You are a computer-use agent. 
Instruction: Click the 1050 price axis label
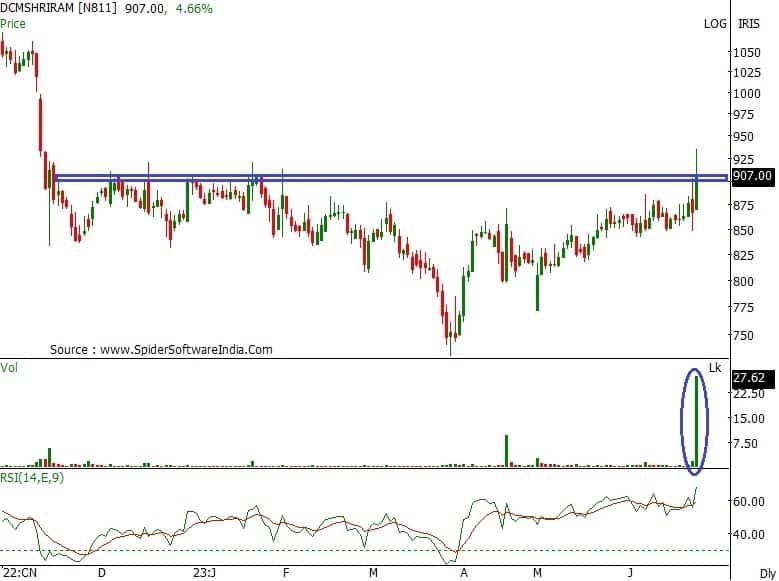point(744,52)
